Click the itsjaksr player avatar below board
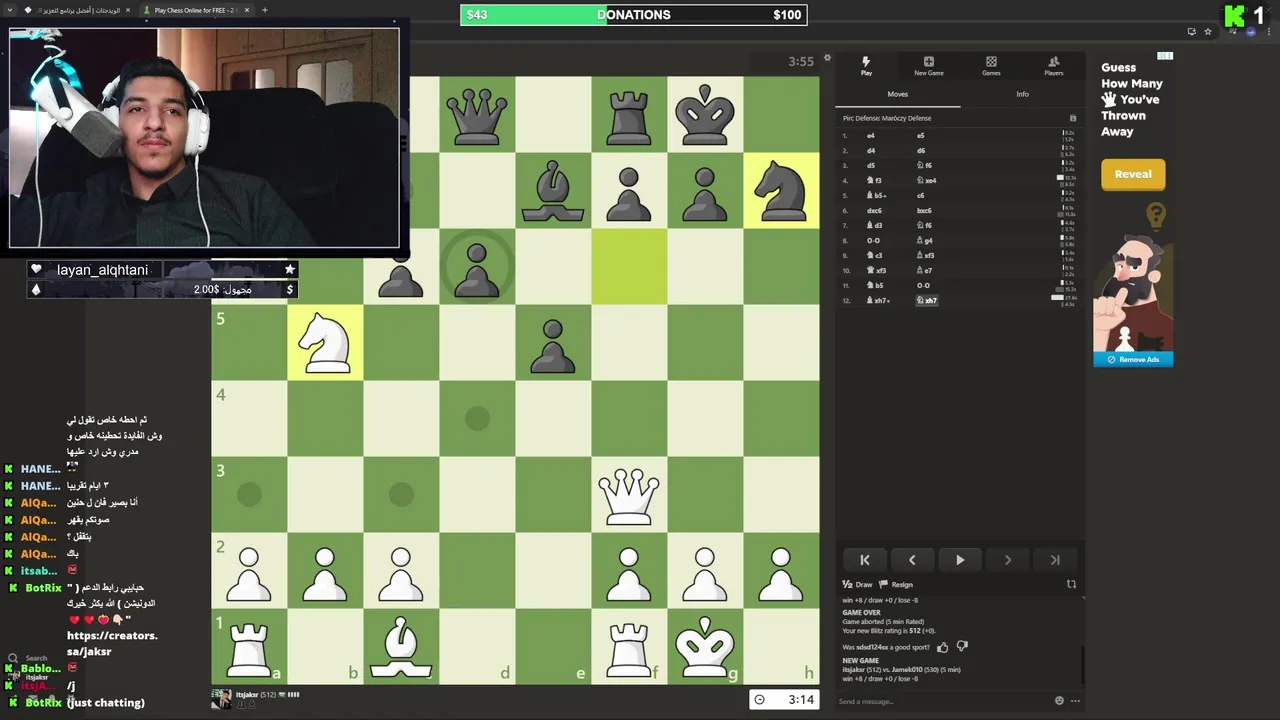 [221, 699]
